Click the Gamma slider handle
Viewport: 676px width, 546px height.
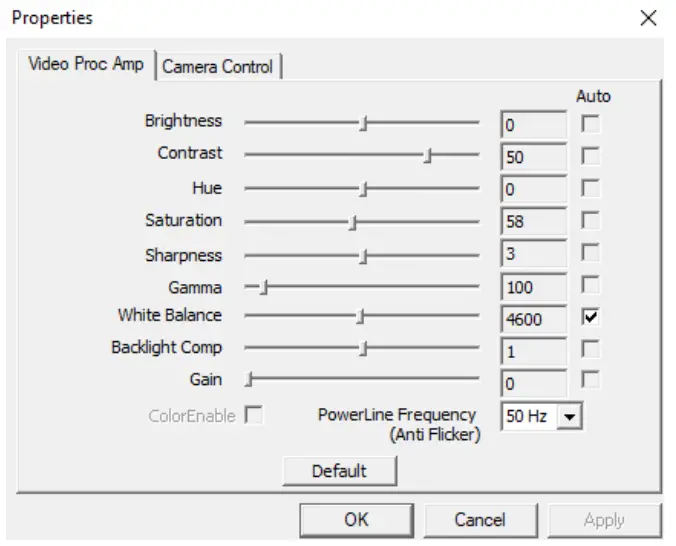pos(264,288)
